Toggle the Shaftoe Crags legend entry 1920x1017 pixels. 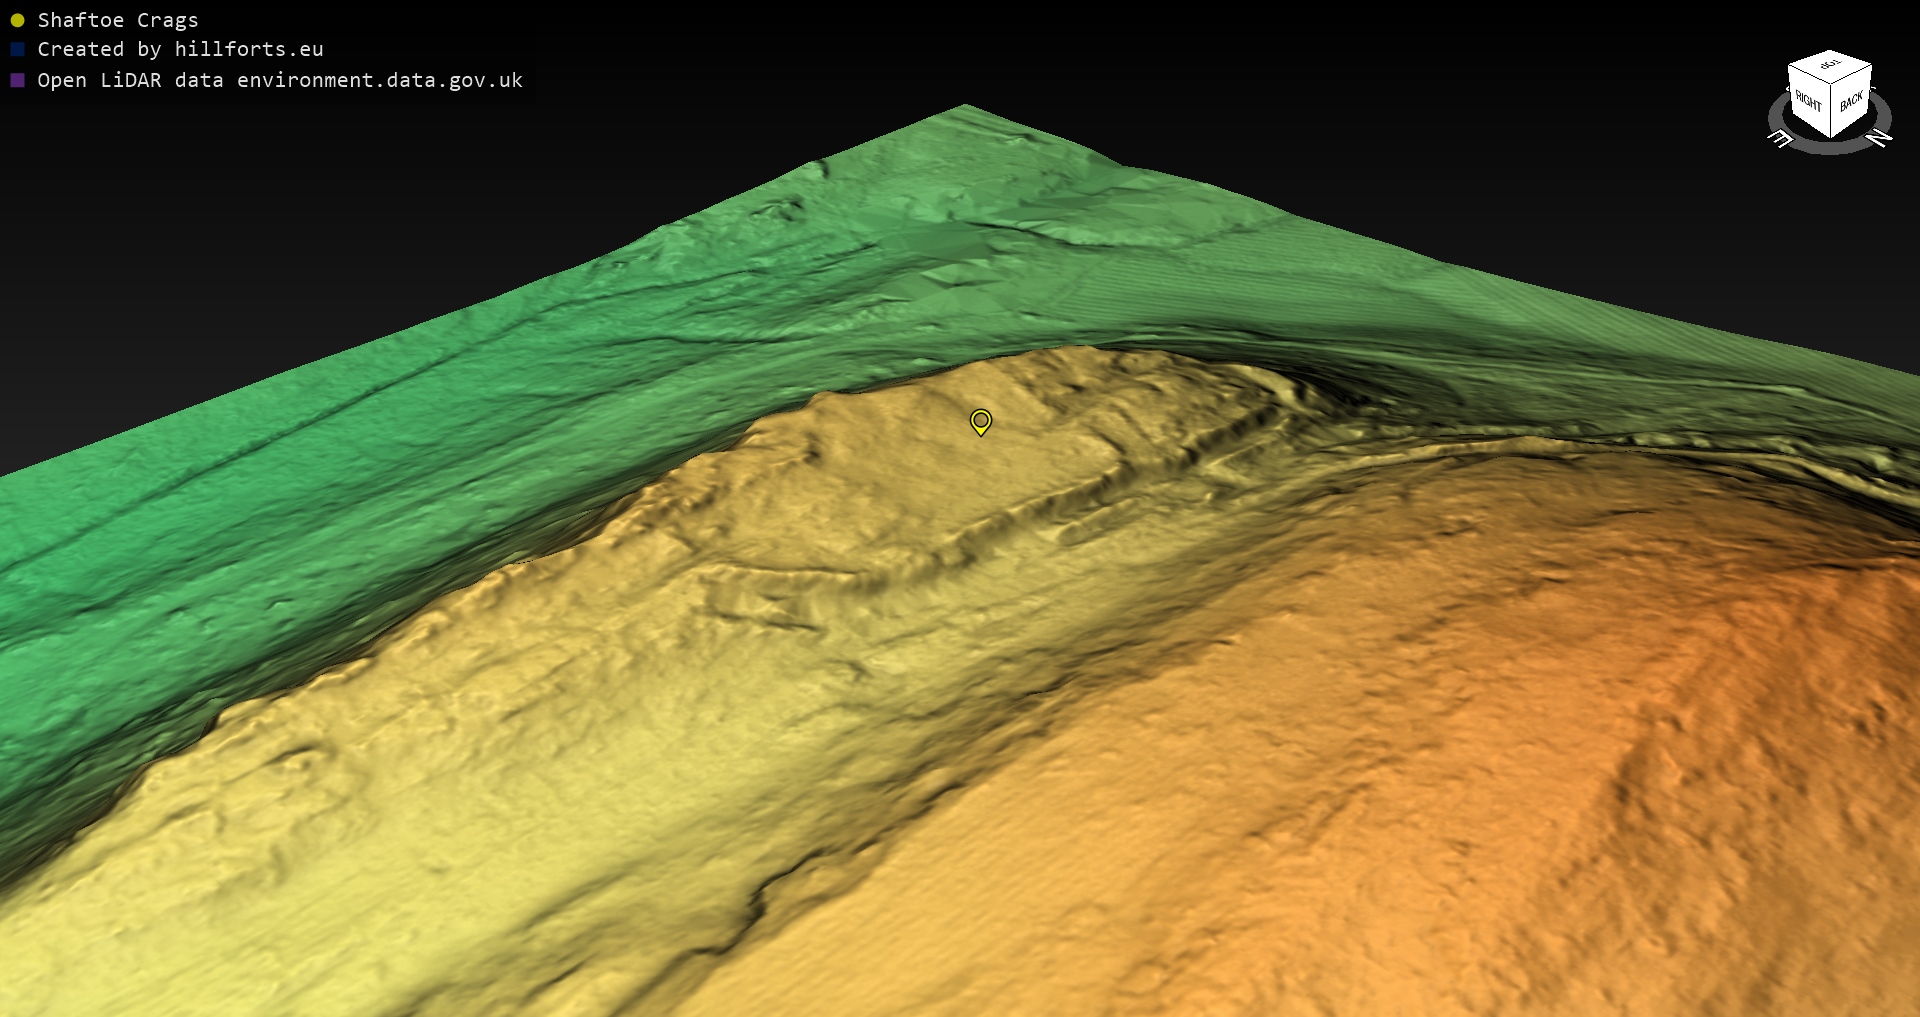pyautogui.click(x=117, y=20)
